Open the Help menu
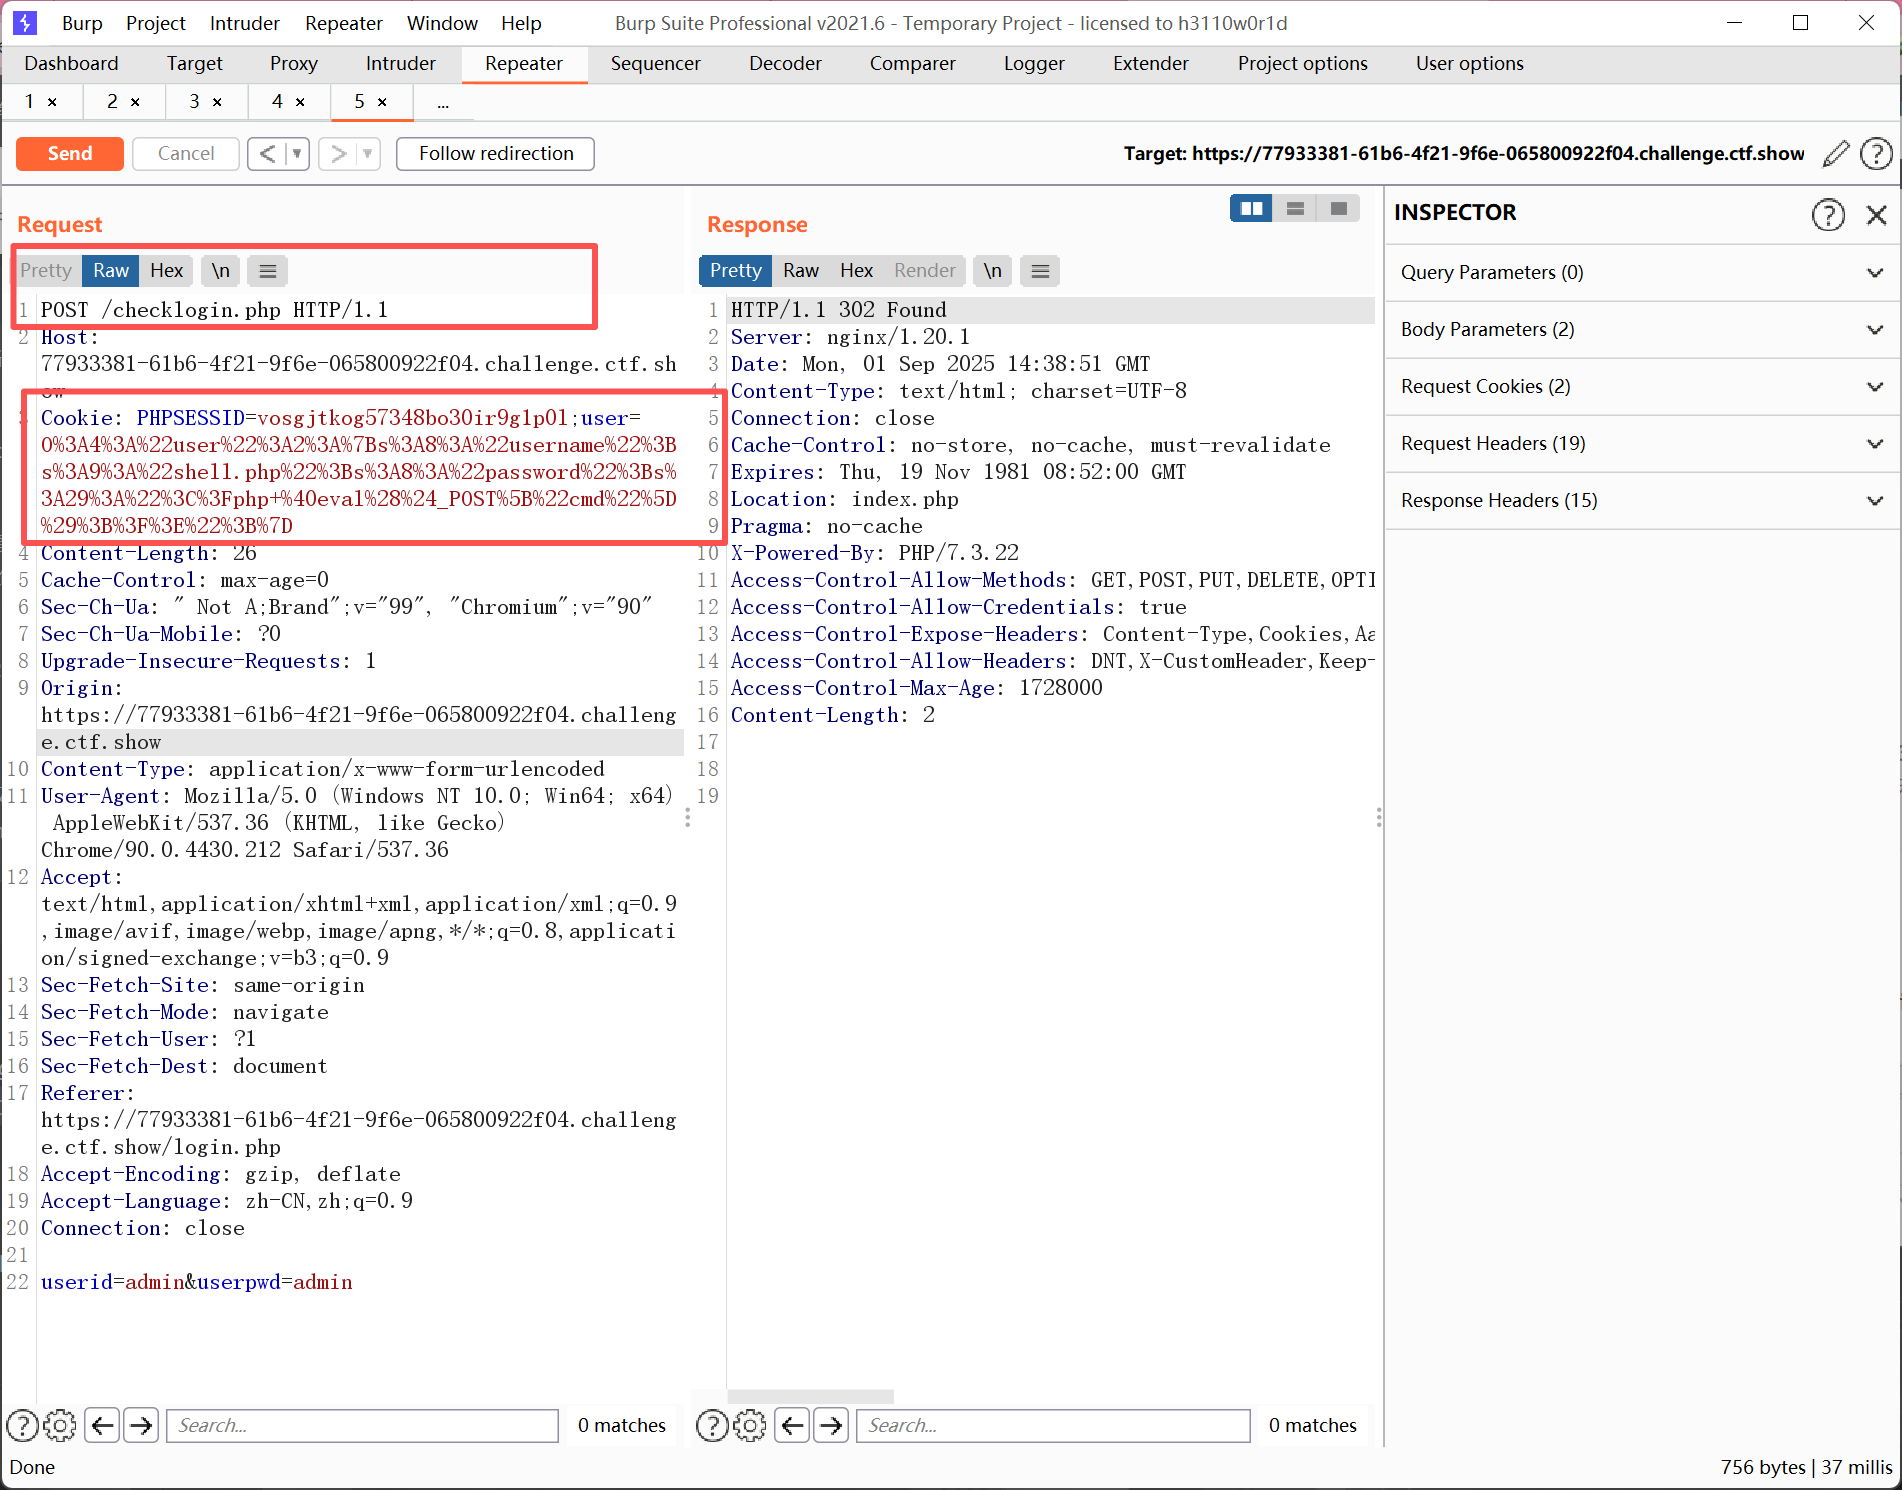 coord(521,23)
